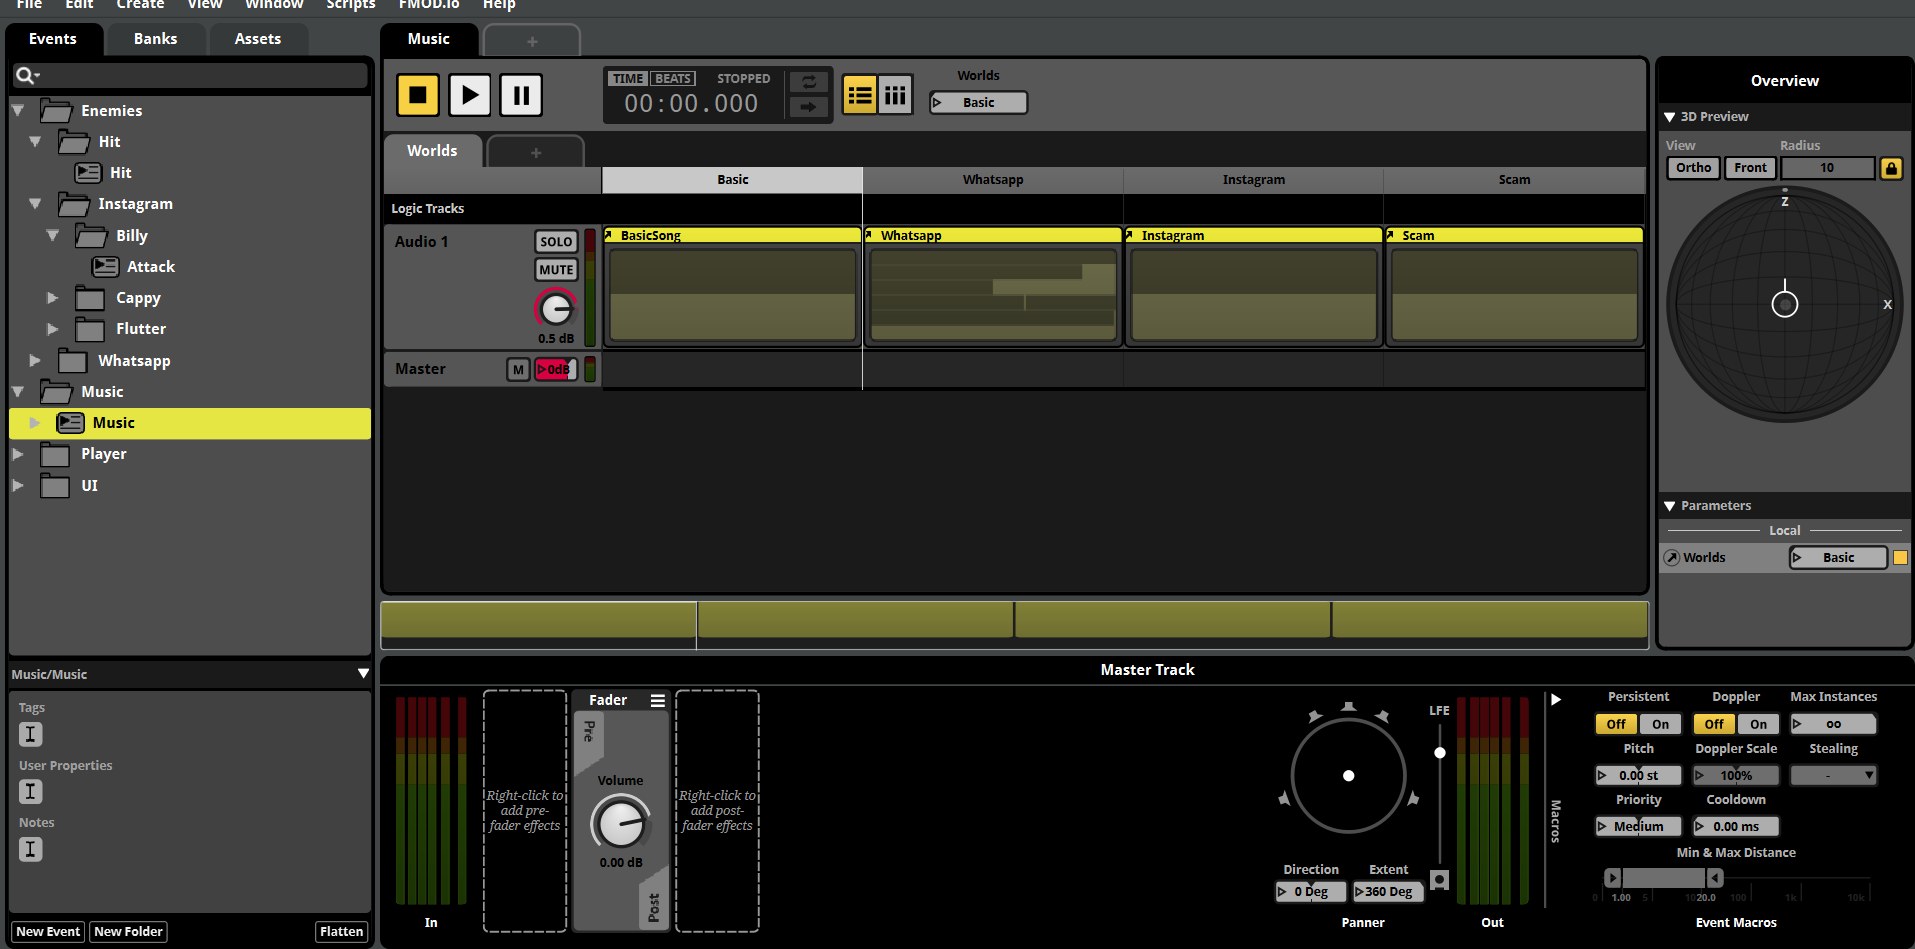Set Persistent to Off

(x=1616, y=725)
